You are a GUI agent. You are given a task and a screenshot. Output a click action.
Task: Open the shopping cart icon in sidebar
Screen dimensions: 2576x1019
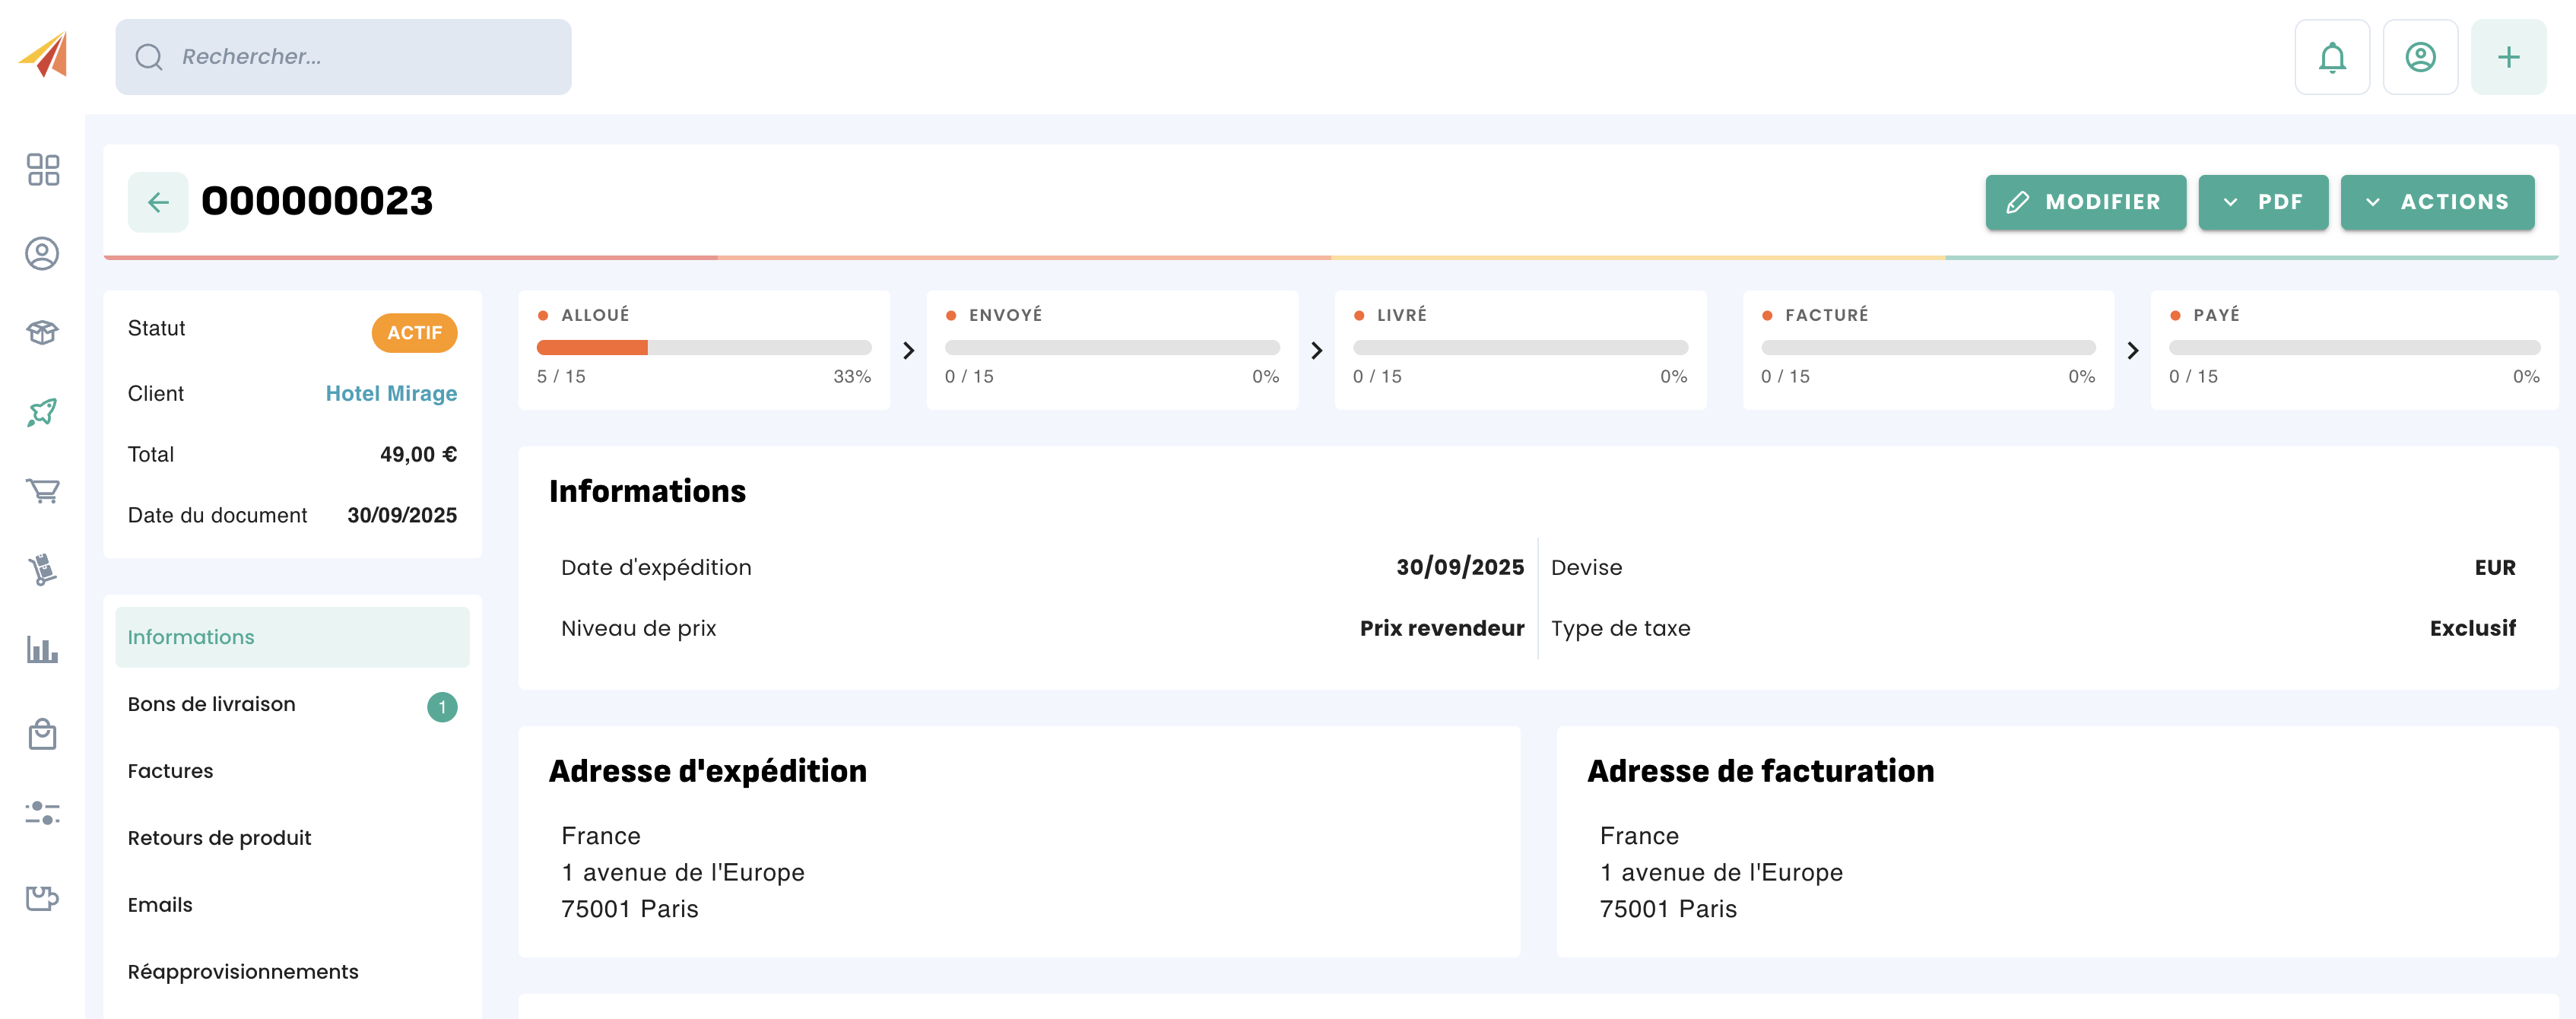click(42, 491)
